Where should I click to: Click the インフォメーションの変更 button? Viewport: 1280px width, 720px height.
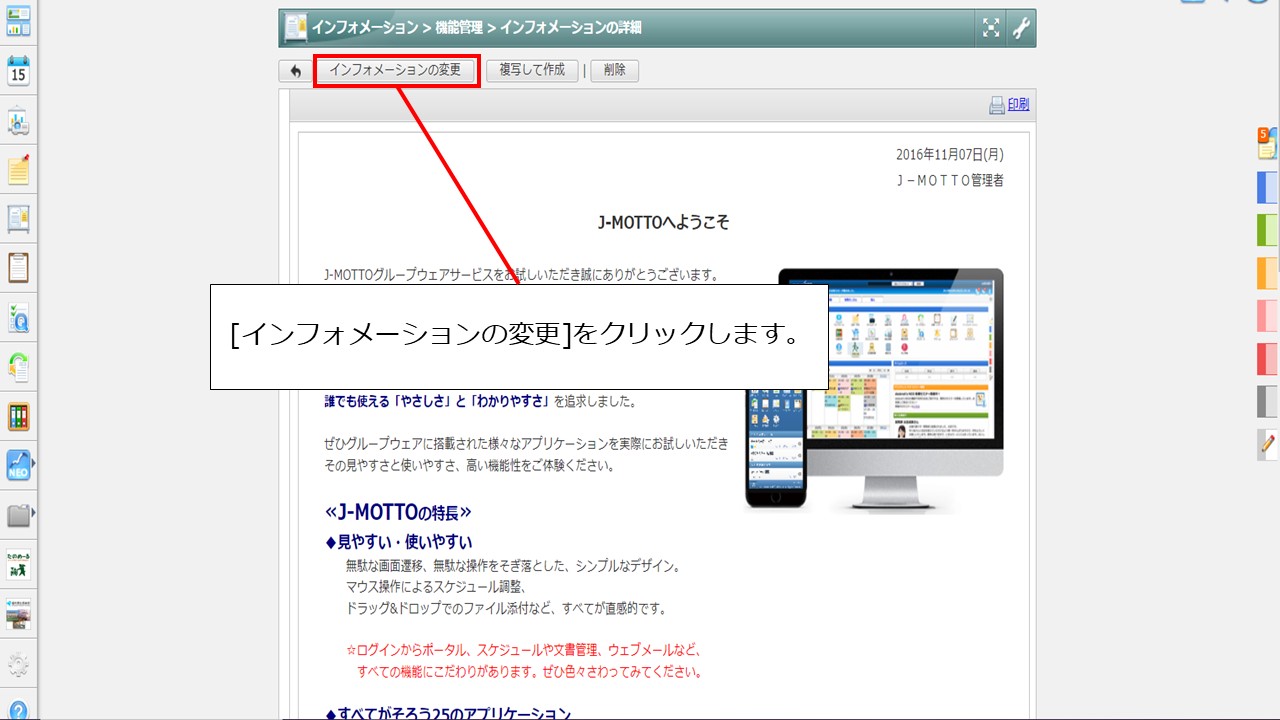(x=395, y=70)
